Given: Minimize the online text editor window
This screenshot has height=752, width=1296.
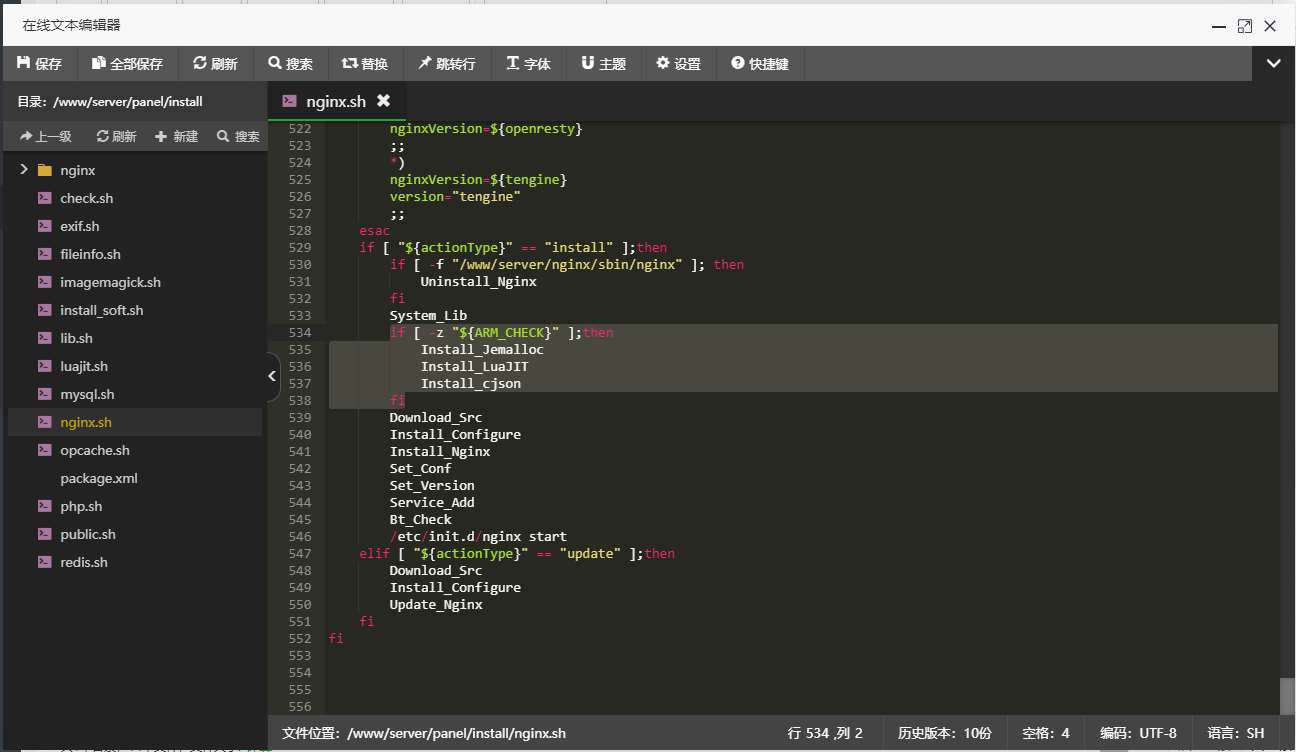Looking at the screenshot, I should 1219,26.
